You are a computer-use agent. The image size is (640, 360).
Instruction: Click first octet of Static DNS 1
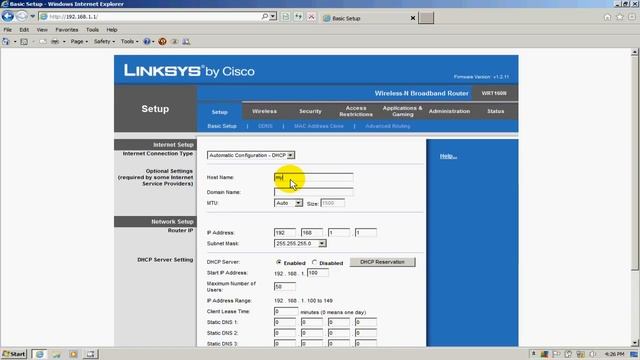284,322
